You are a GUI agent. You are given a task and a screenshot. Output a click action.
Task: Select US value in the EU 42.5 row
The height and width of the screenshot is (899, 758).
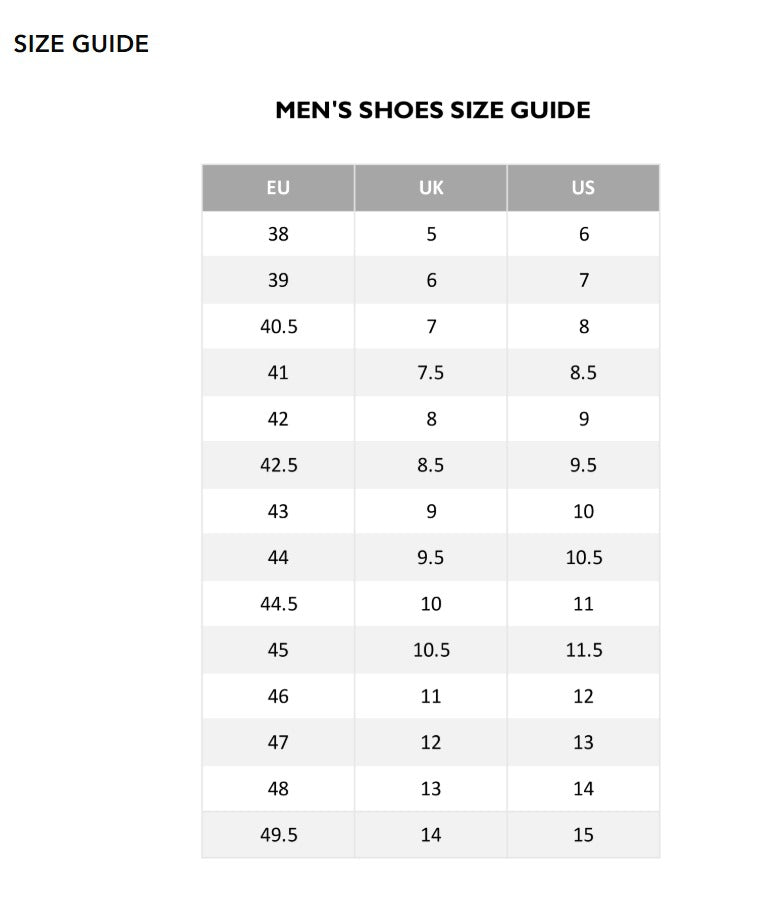(x=583, y=465)
